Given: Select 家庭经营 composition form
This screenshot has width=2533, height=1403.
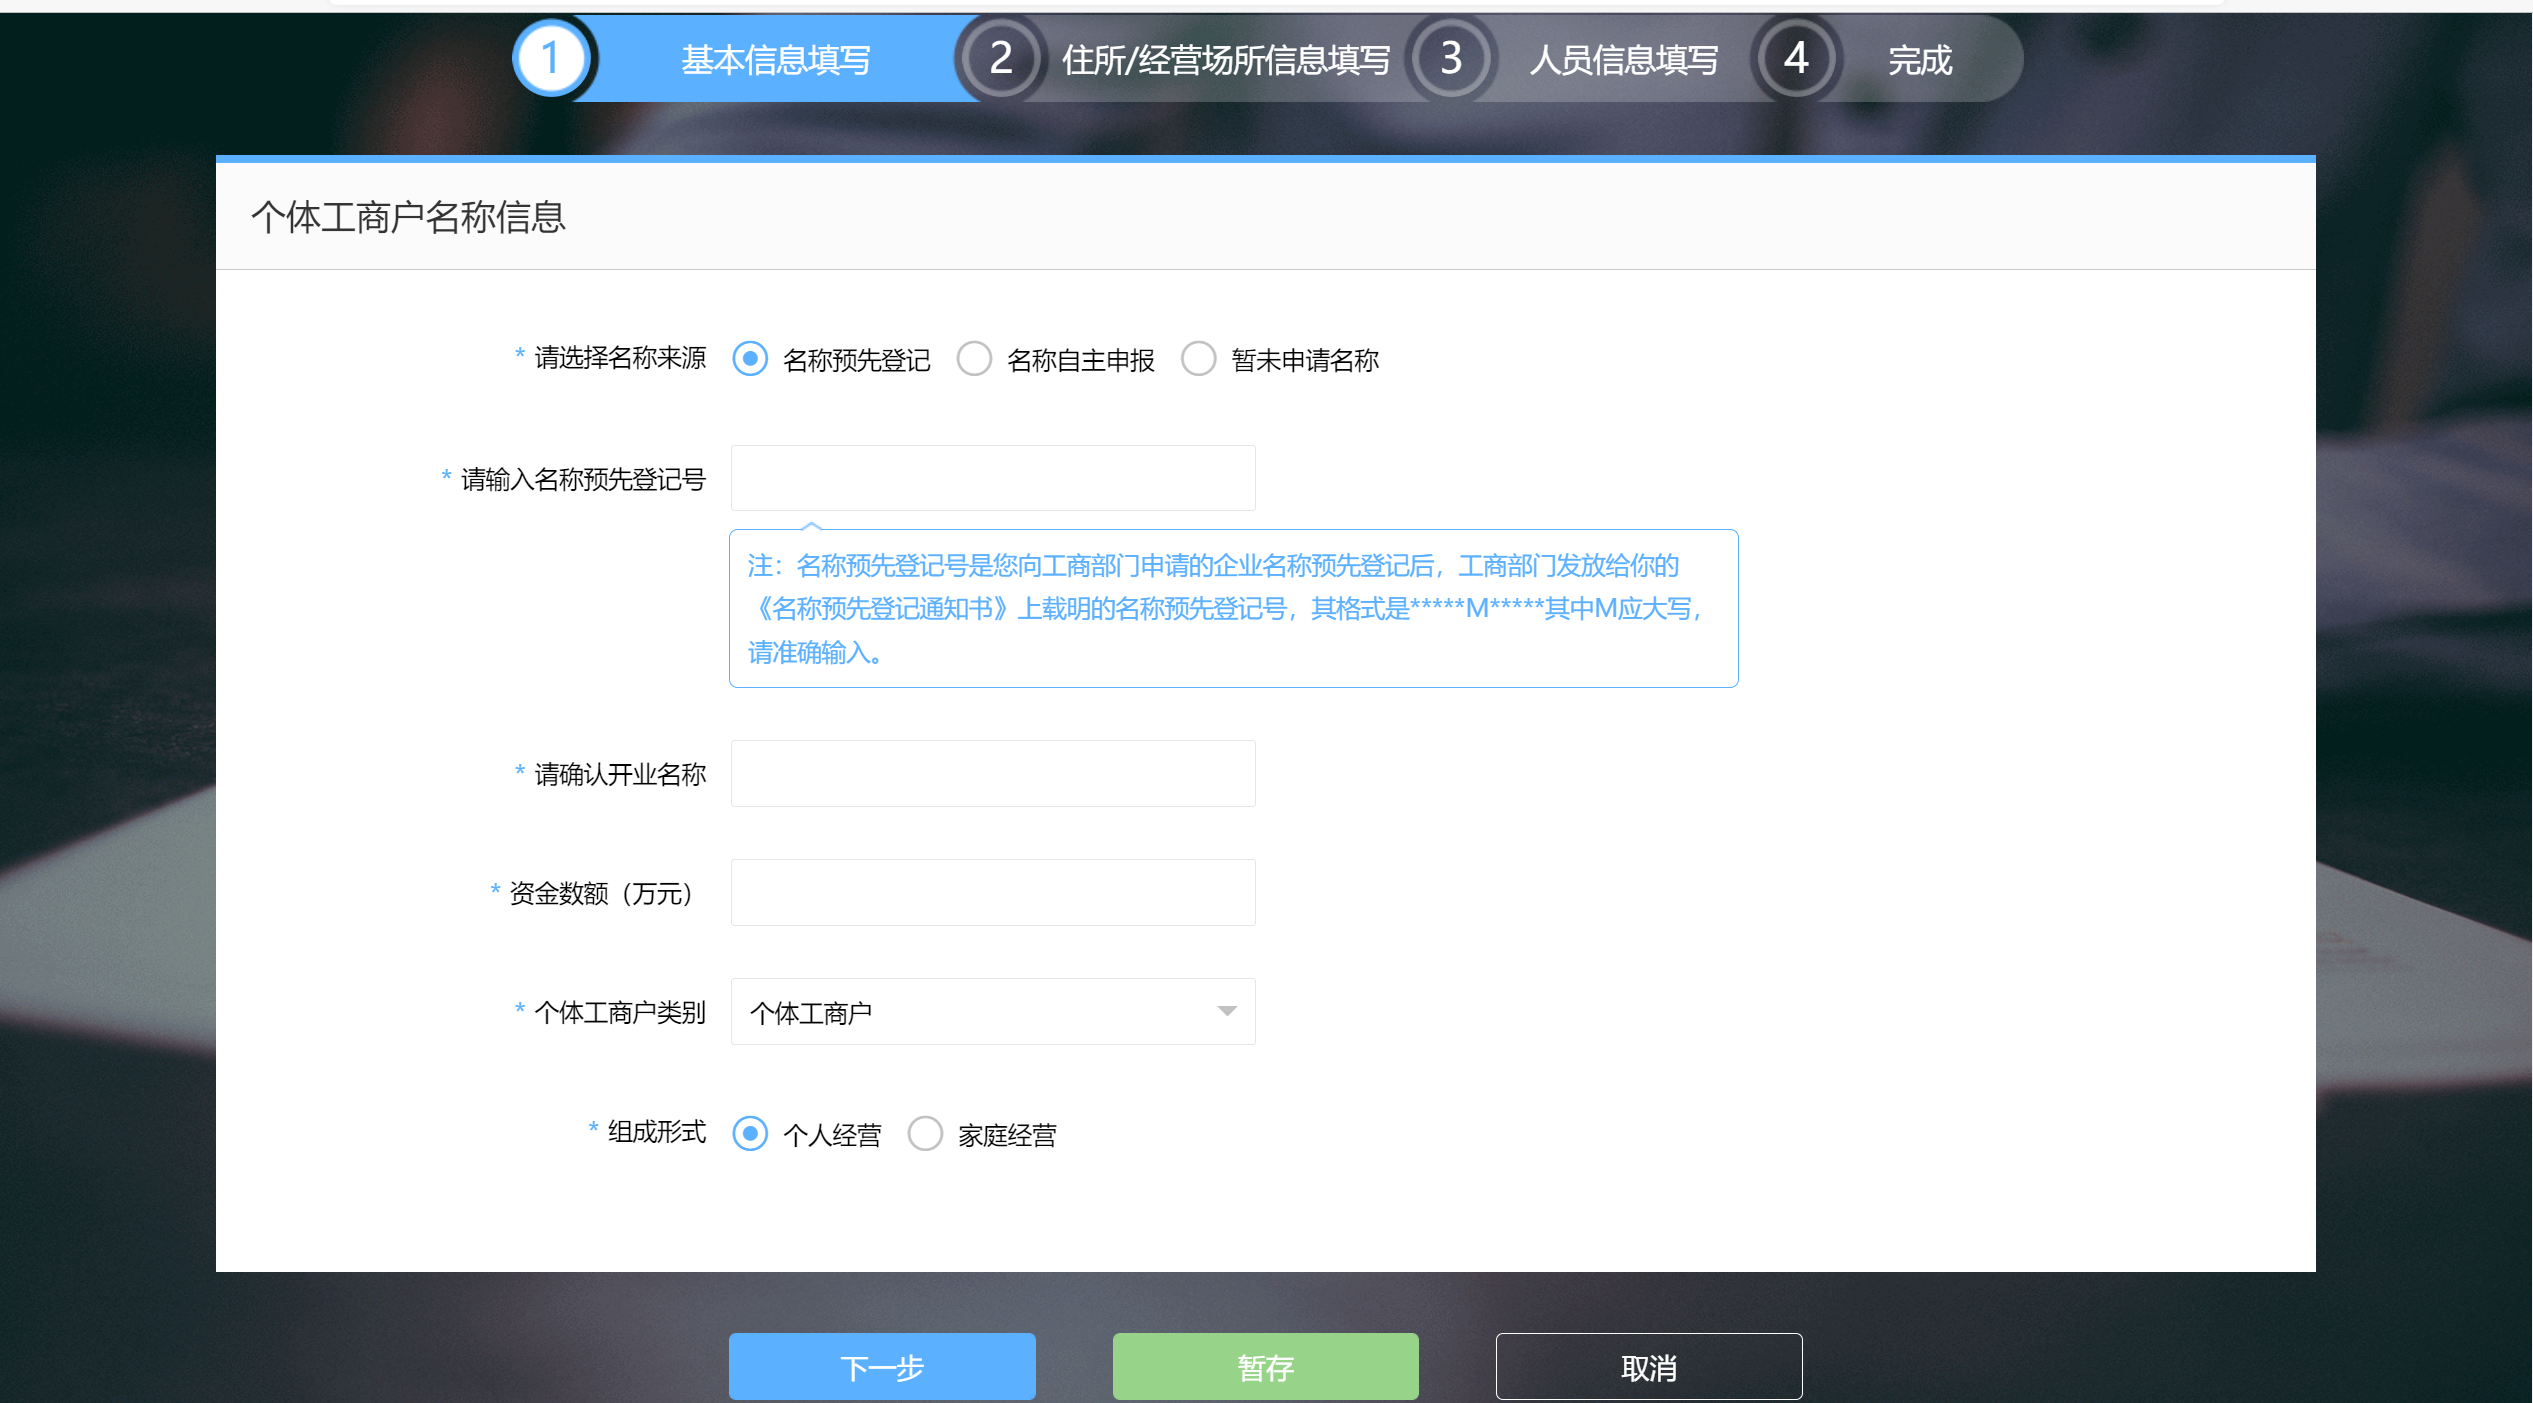Looking at the screenshot, I should pos(925,1134).
